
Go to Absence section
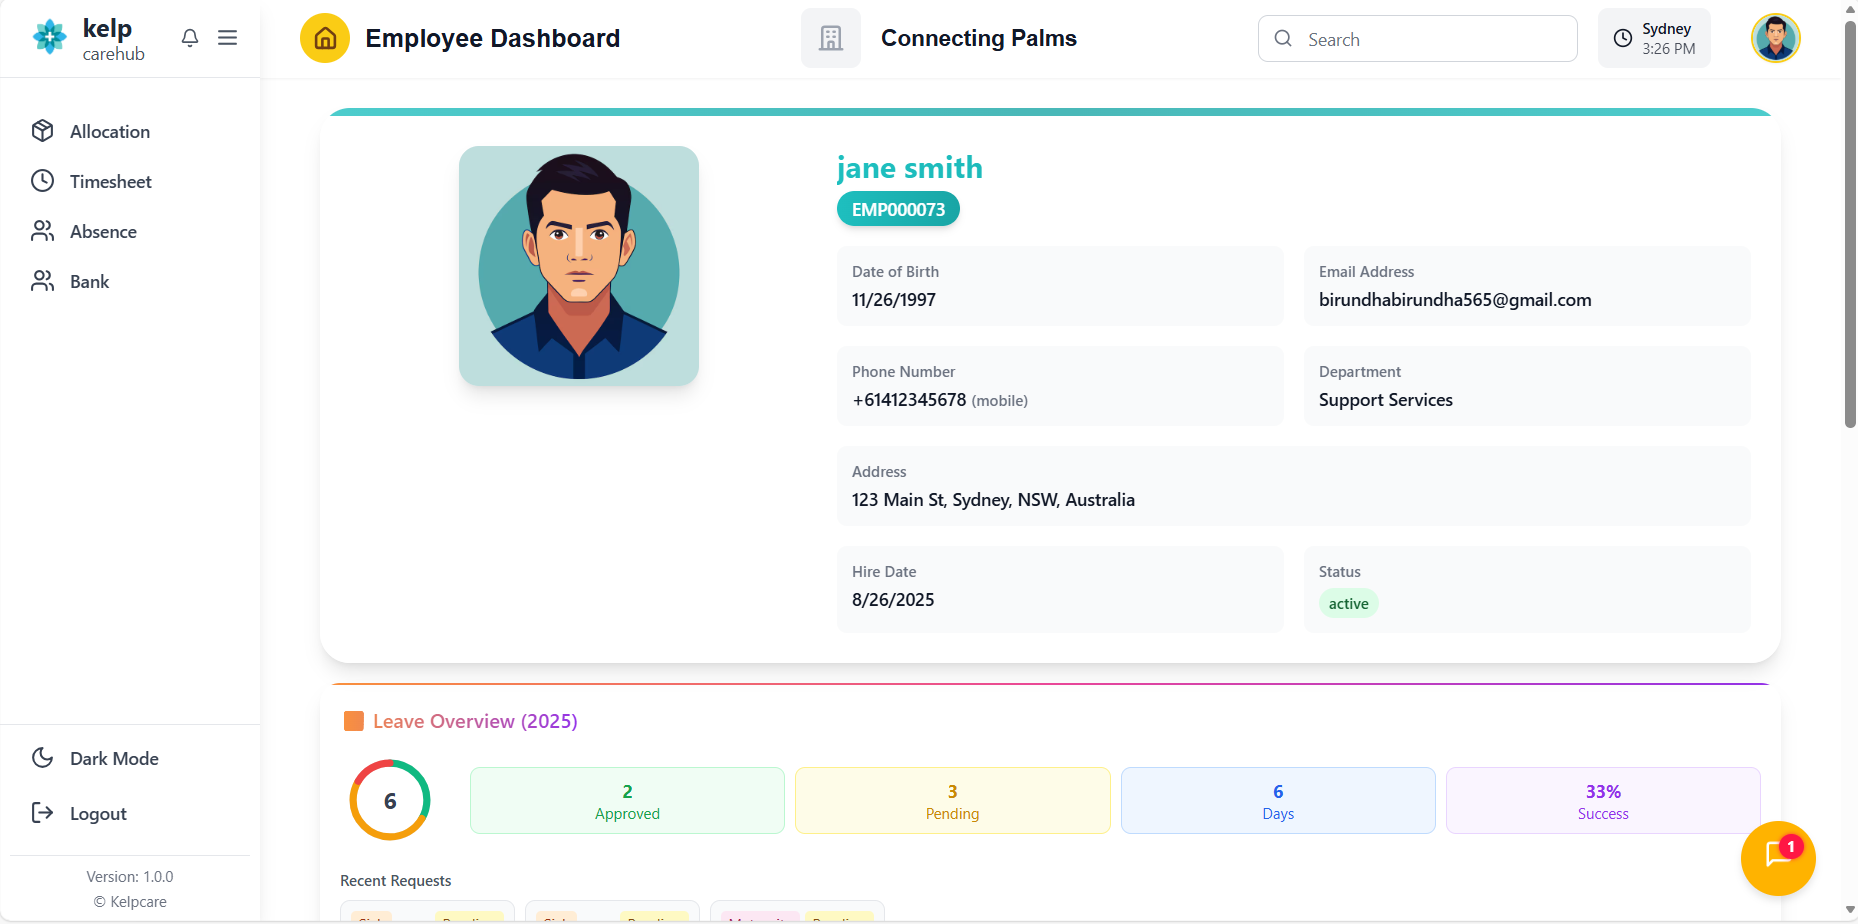[x=103, y=232]
